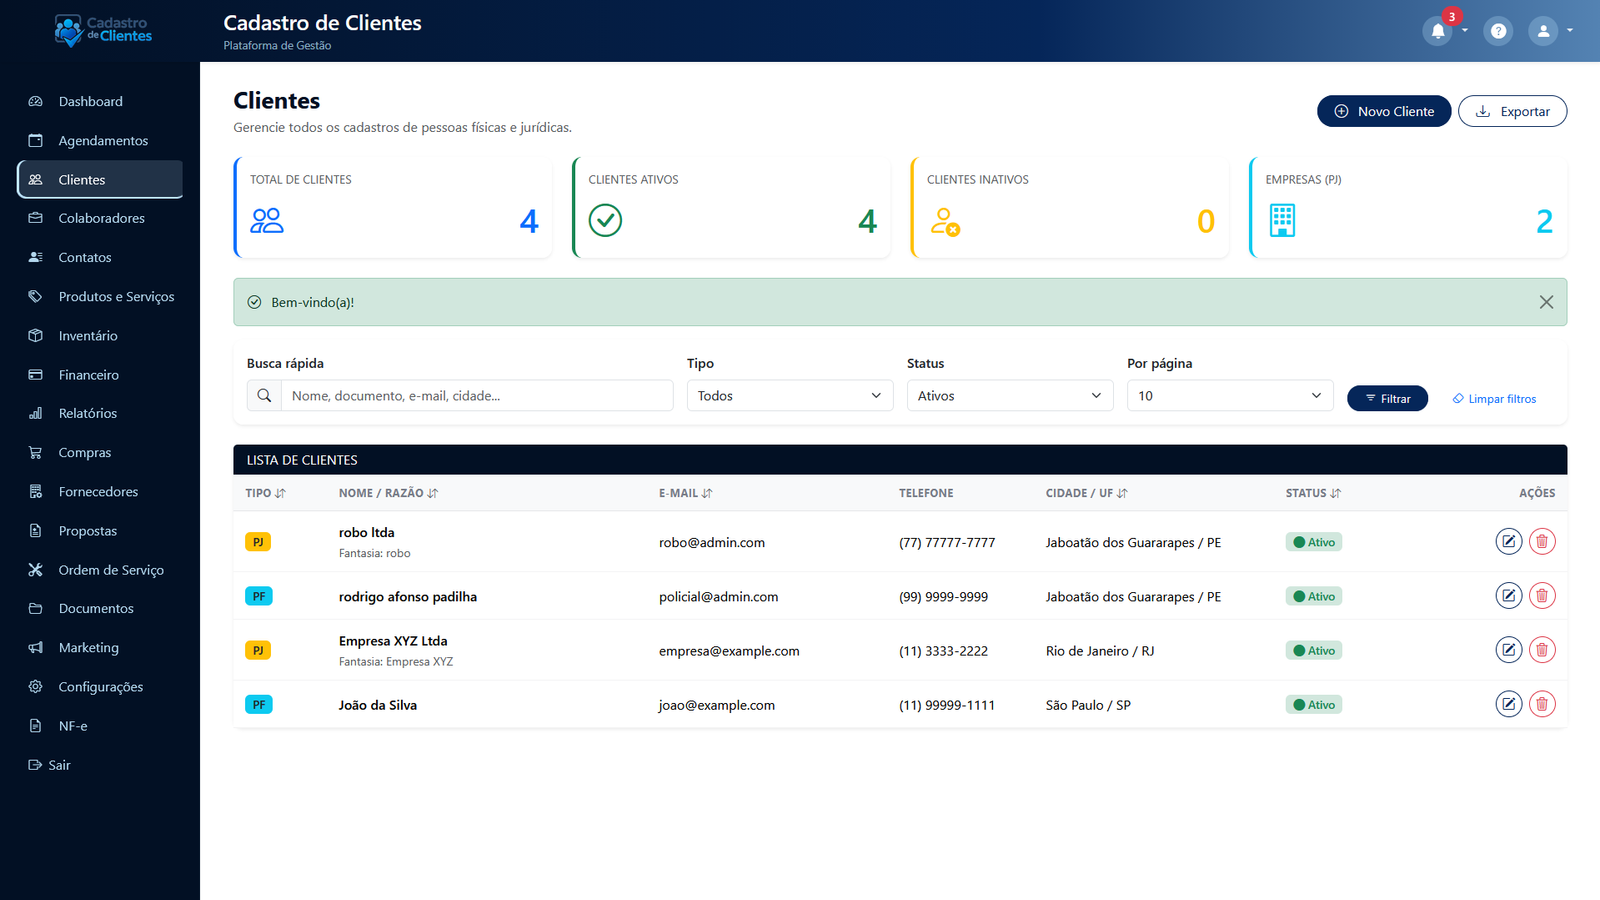The image size is (1600, 900).
Task: Navigate to the Agendamentos menu item
Action: [x=103, y=140]
